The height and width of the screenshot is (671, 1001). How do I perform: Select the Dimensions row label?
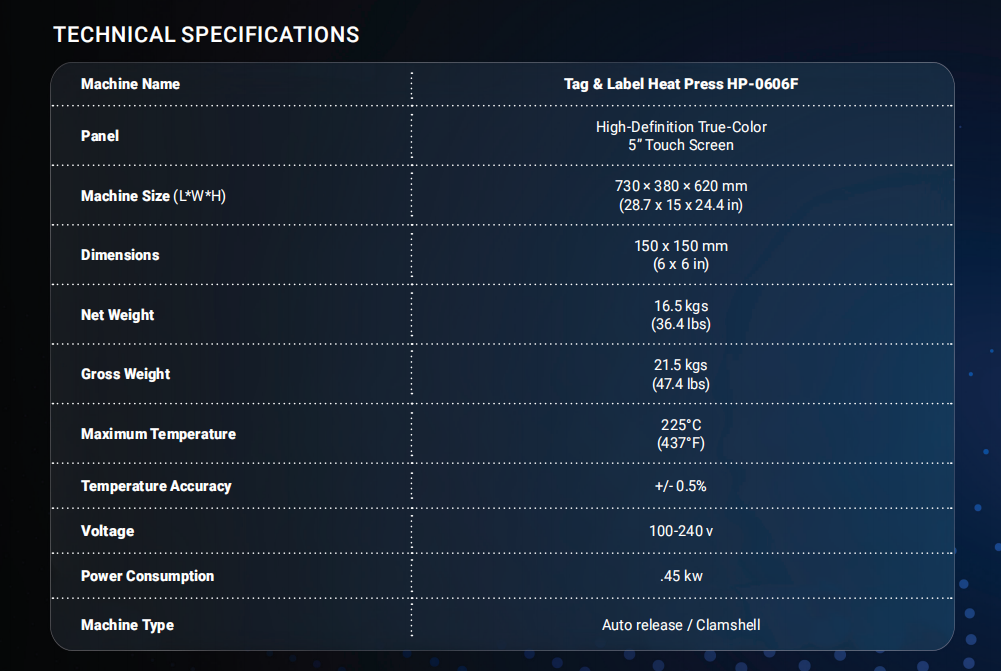point(120,255)
